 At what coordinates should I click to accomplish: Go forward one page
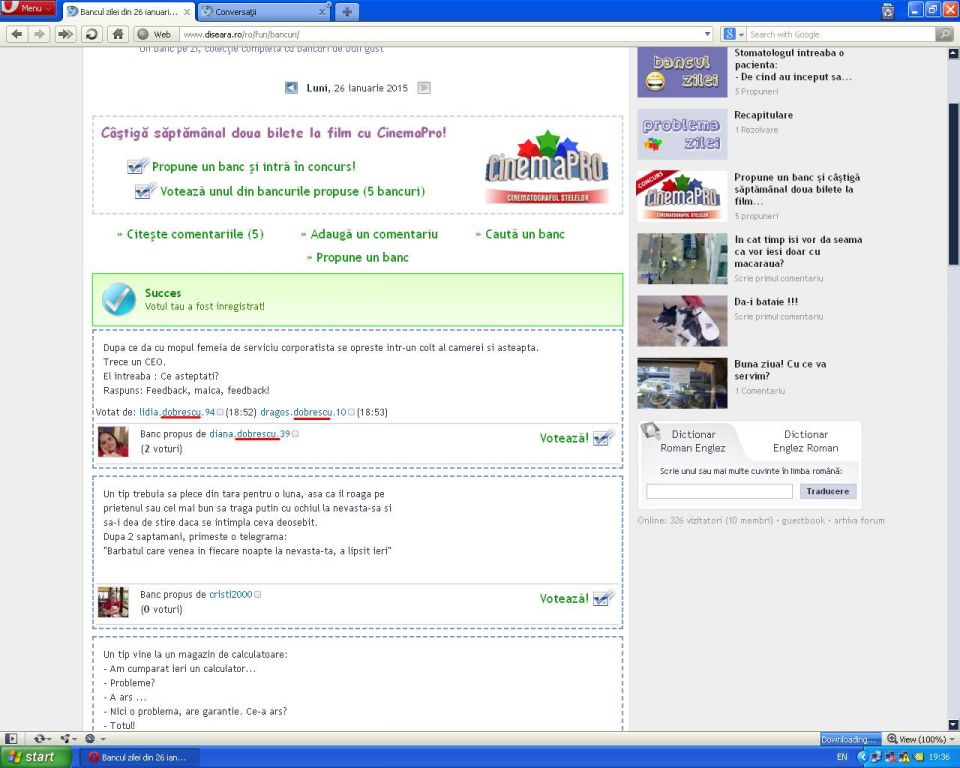(x=39, y=34)
